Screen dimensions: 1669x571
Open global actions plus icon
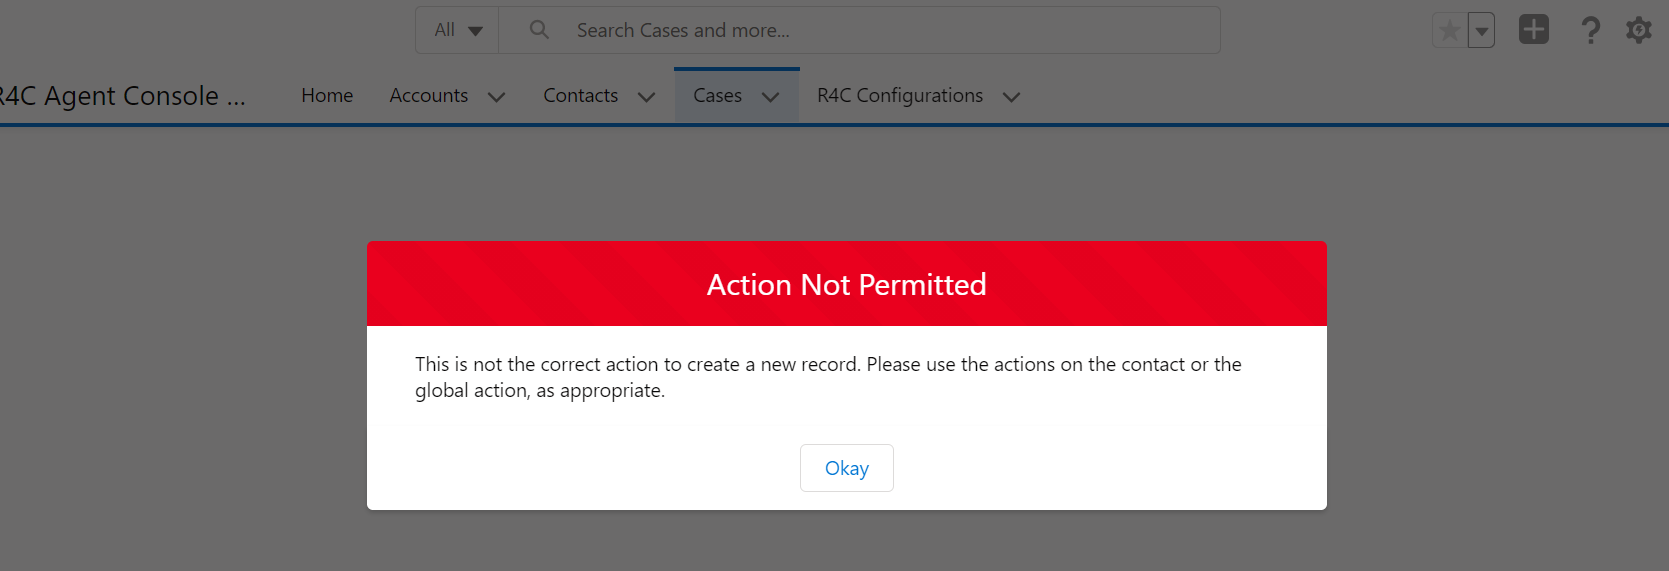click(1533, 30)
